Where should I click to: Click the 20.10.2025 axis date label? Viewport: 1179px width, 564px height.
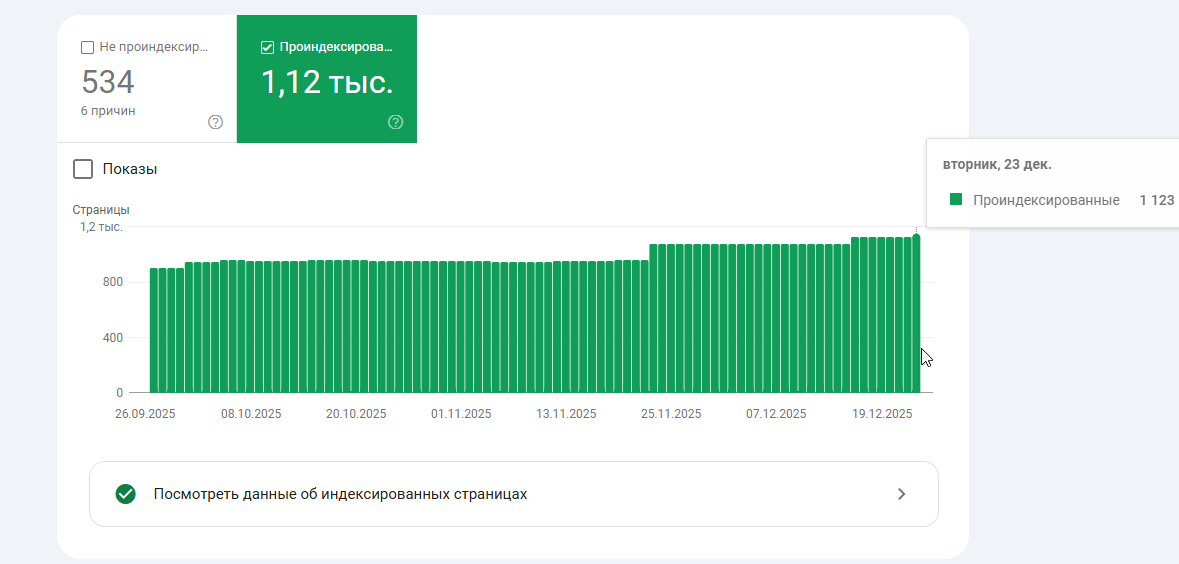pyautogui.click(x=356, y=414)
